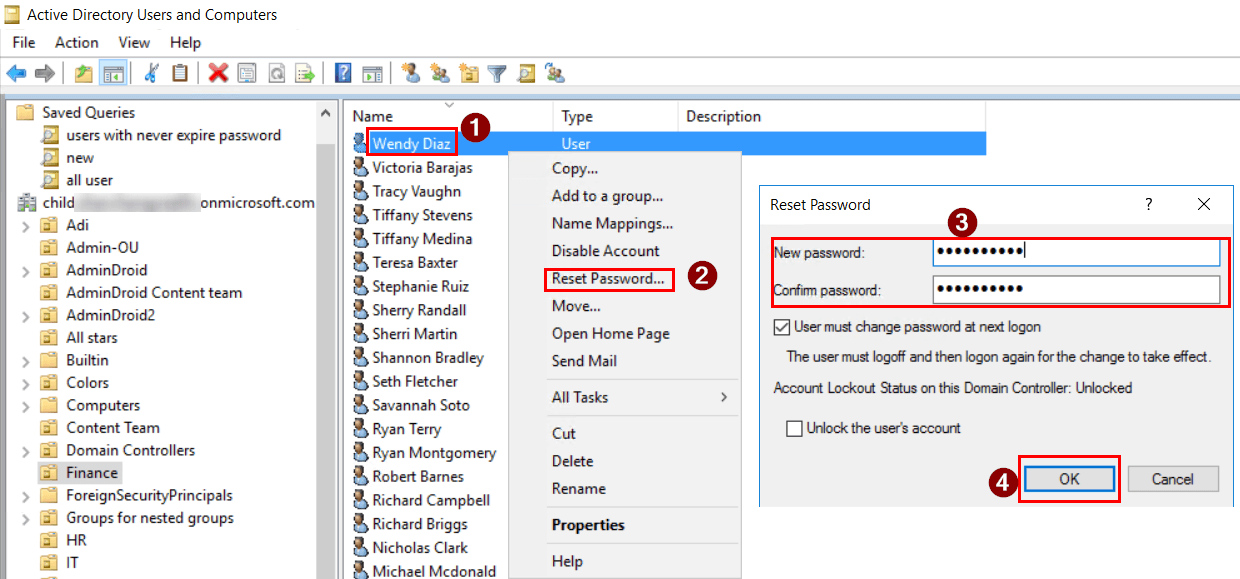1240x579 pixels.
Task: Select the Up one level icon
Action: tap(85, 72)
